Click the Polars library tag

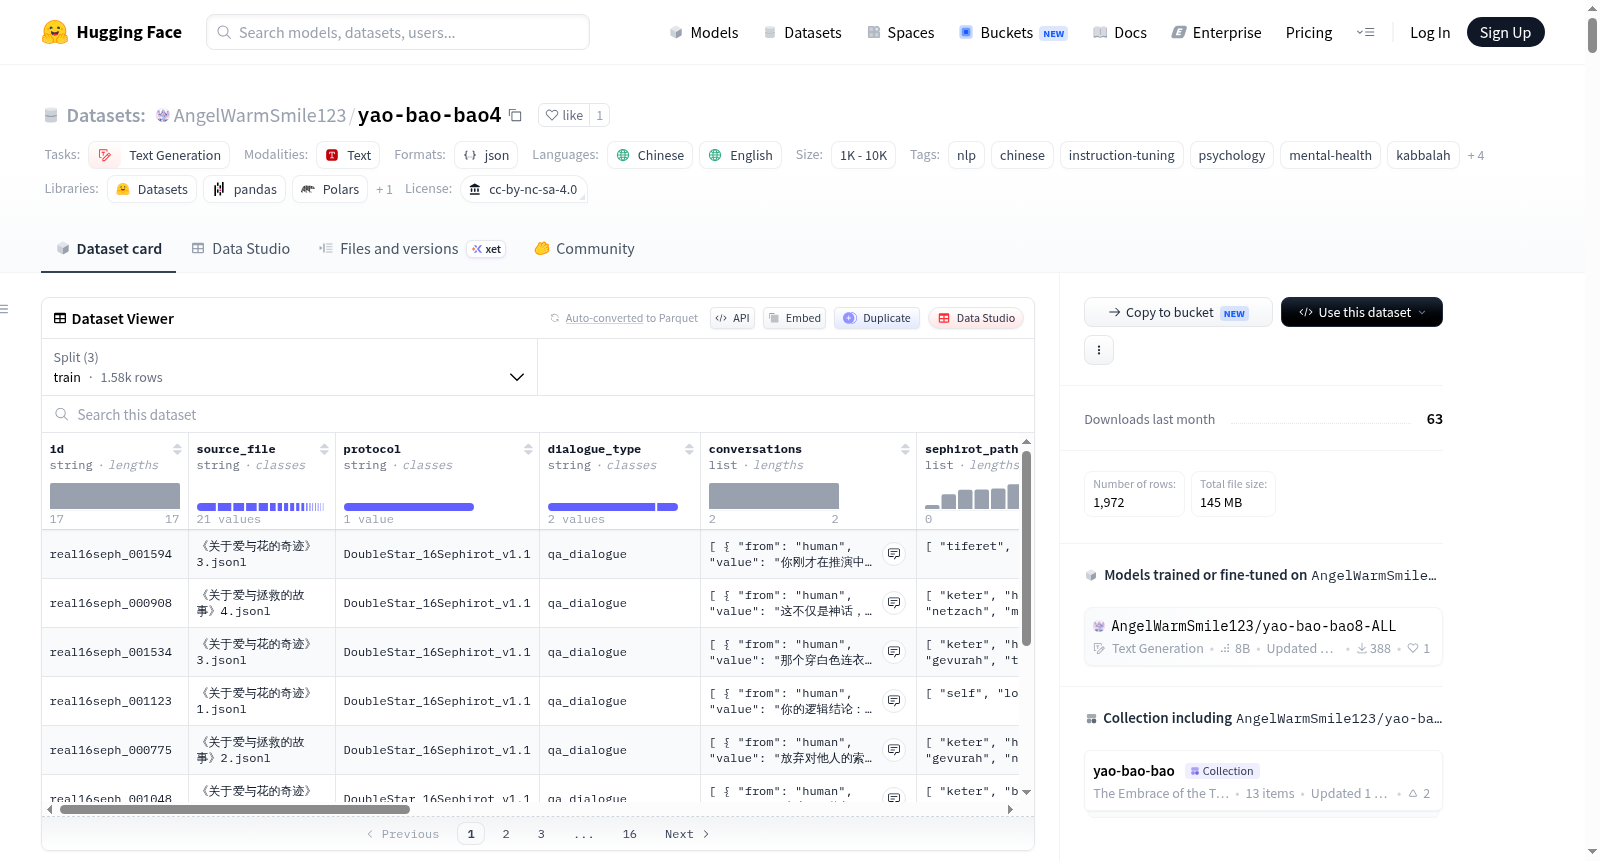(x=330, y=189)
